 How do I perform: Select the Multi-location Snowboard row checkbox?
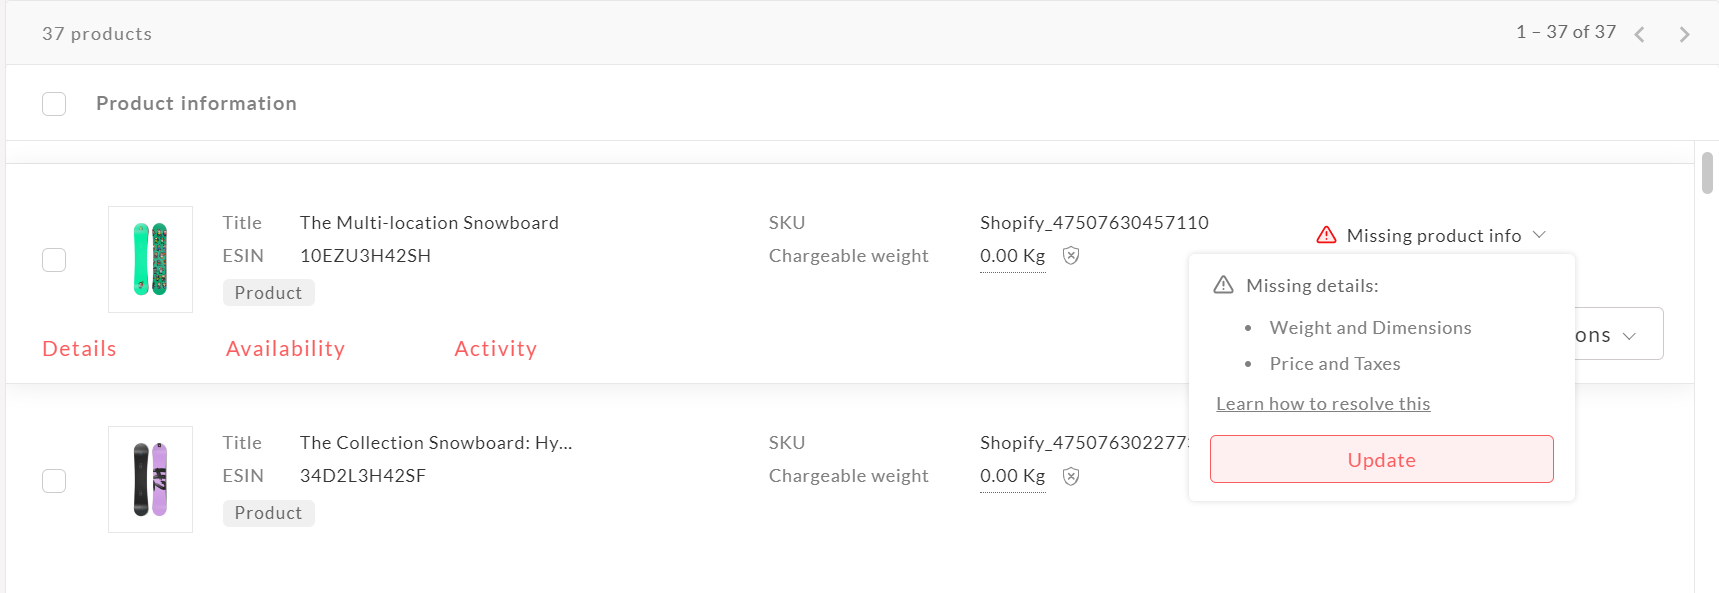54,260
